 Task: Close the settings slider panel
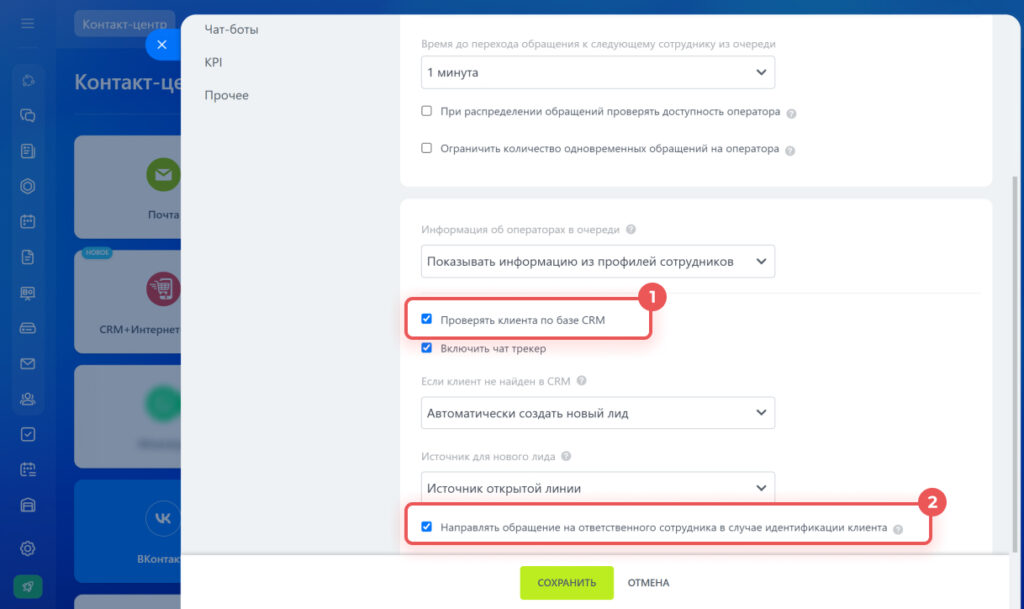coord(162,44)
